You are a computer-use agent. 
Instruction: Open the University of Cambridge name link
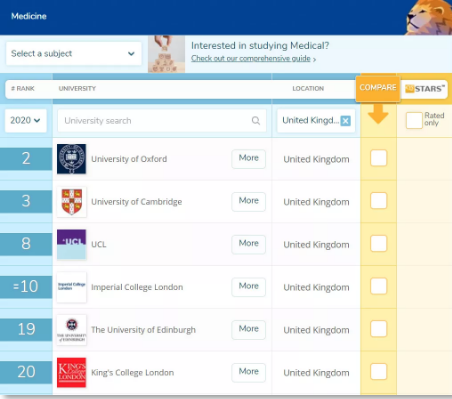[x=137, y=202]
